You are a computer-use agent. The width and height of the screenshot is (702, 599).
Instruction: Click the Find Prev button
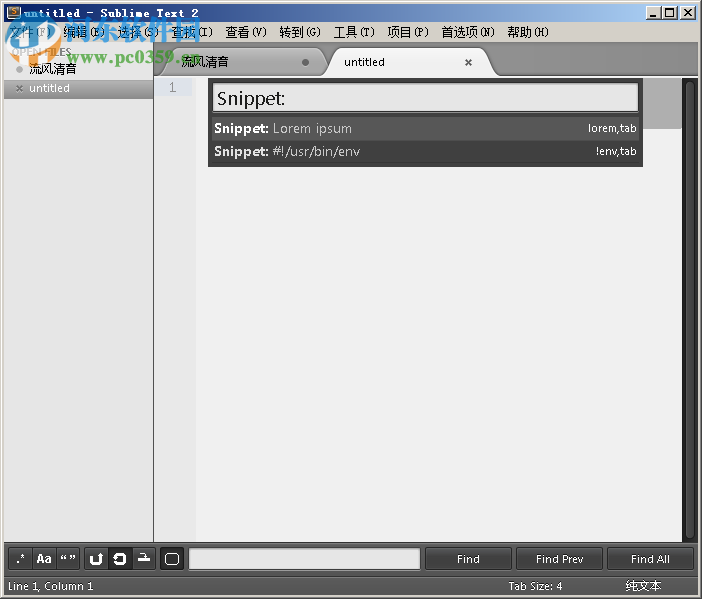[559, 559]
